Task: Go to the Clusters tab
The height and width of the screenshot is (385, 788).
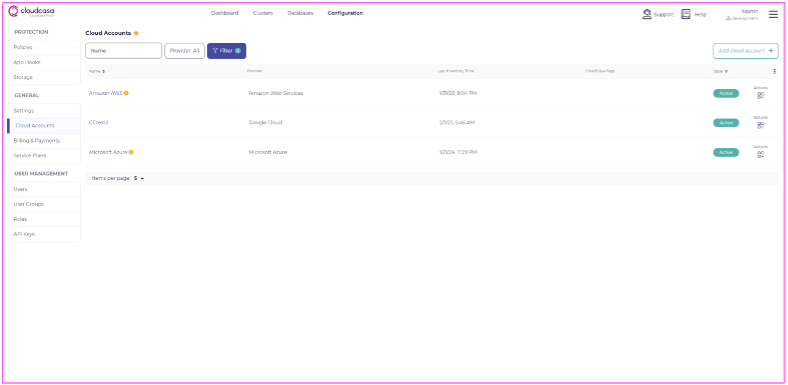Action: pos(263,13)
